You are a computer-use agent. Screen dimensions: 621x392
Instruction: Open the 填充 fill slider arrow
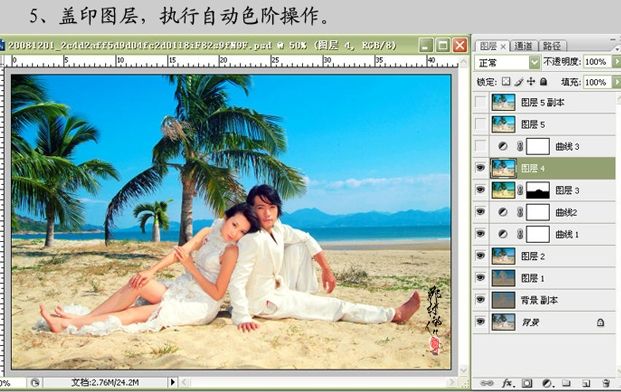pyautogui.click(x=616, y=82)
